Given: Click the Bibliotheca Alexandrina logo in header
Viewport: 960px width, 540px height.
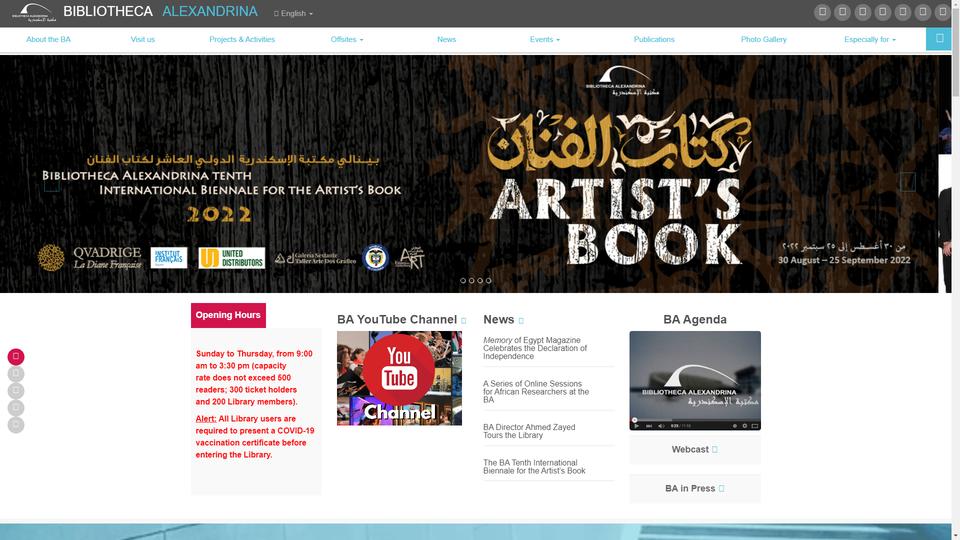Looking at the screenshot, I should 34,12.
